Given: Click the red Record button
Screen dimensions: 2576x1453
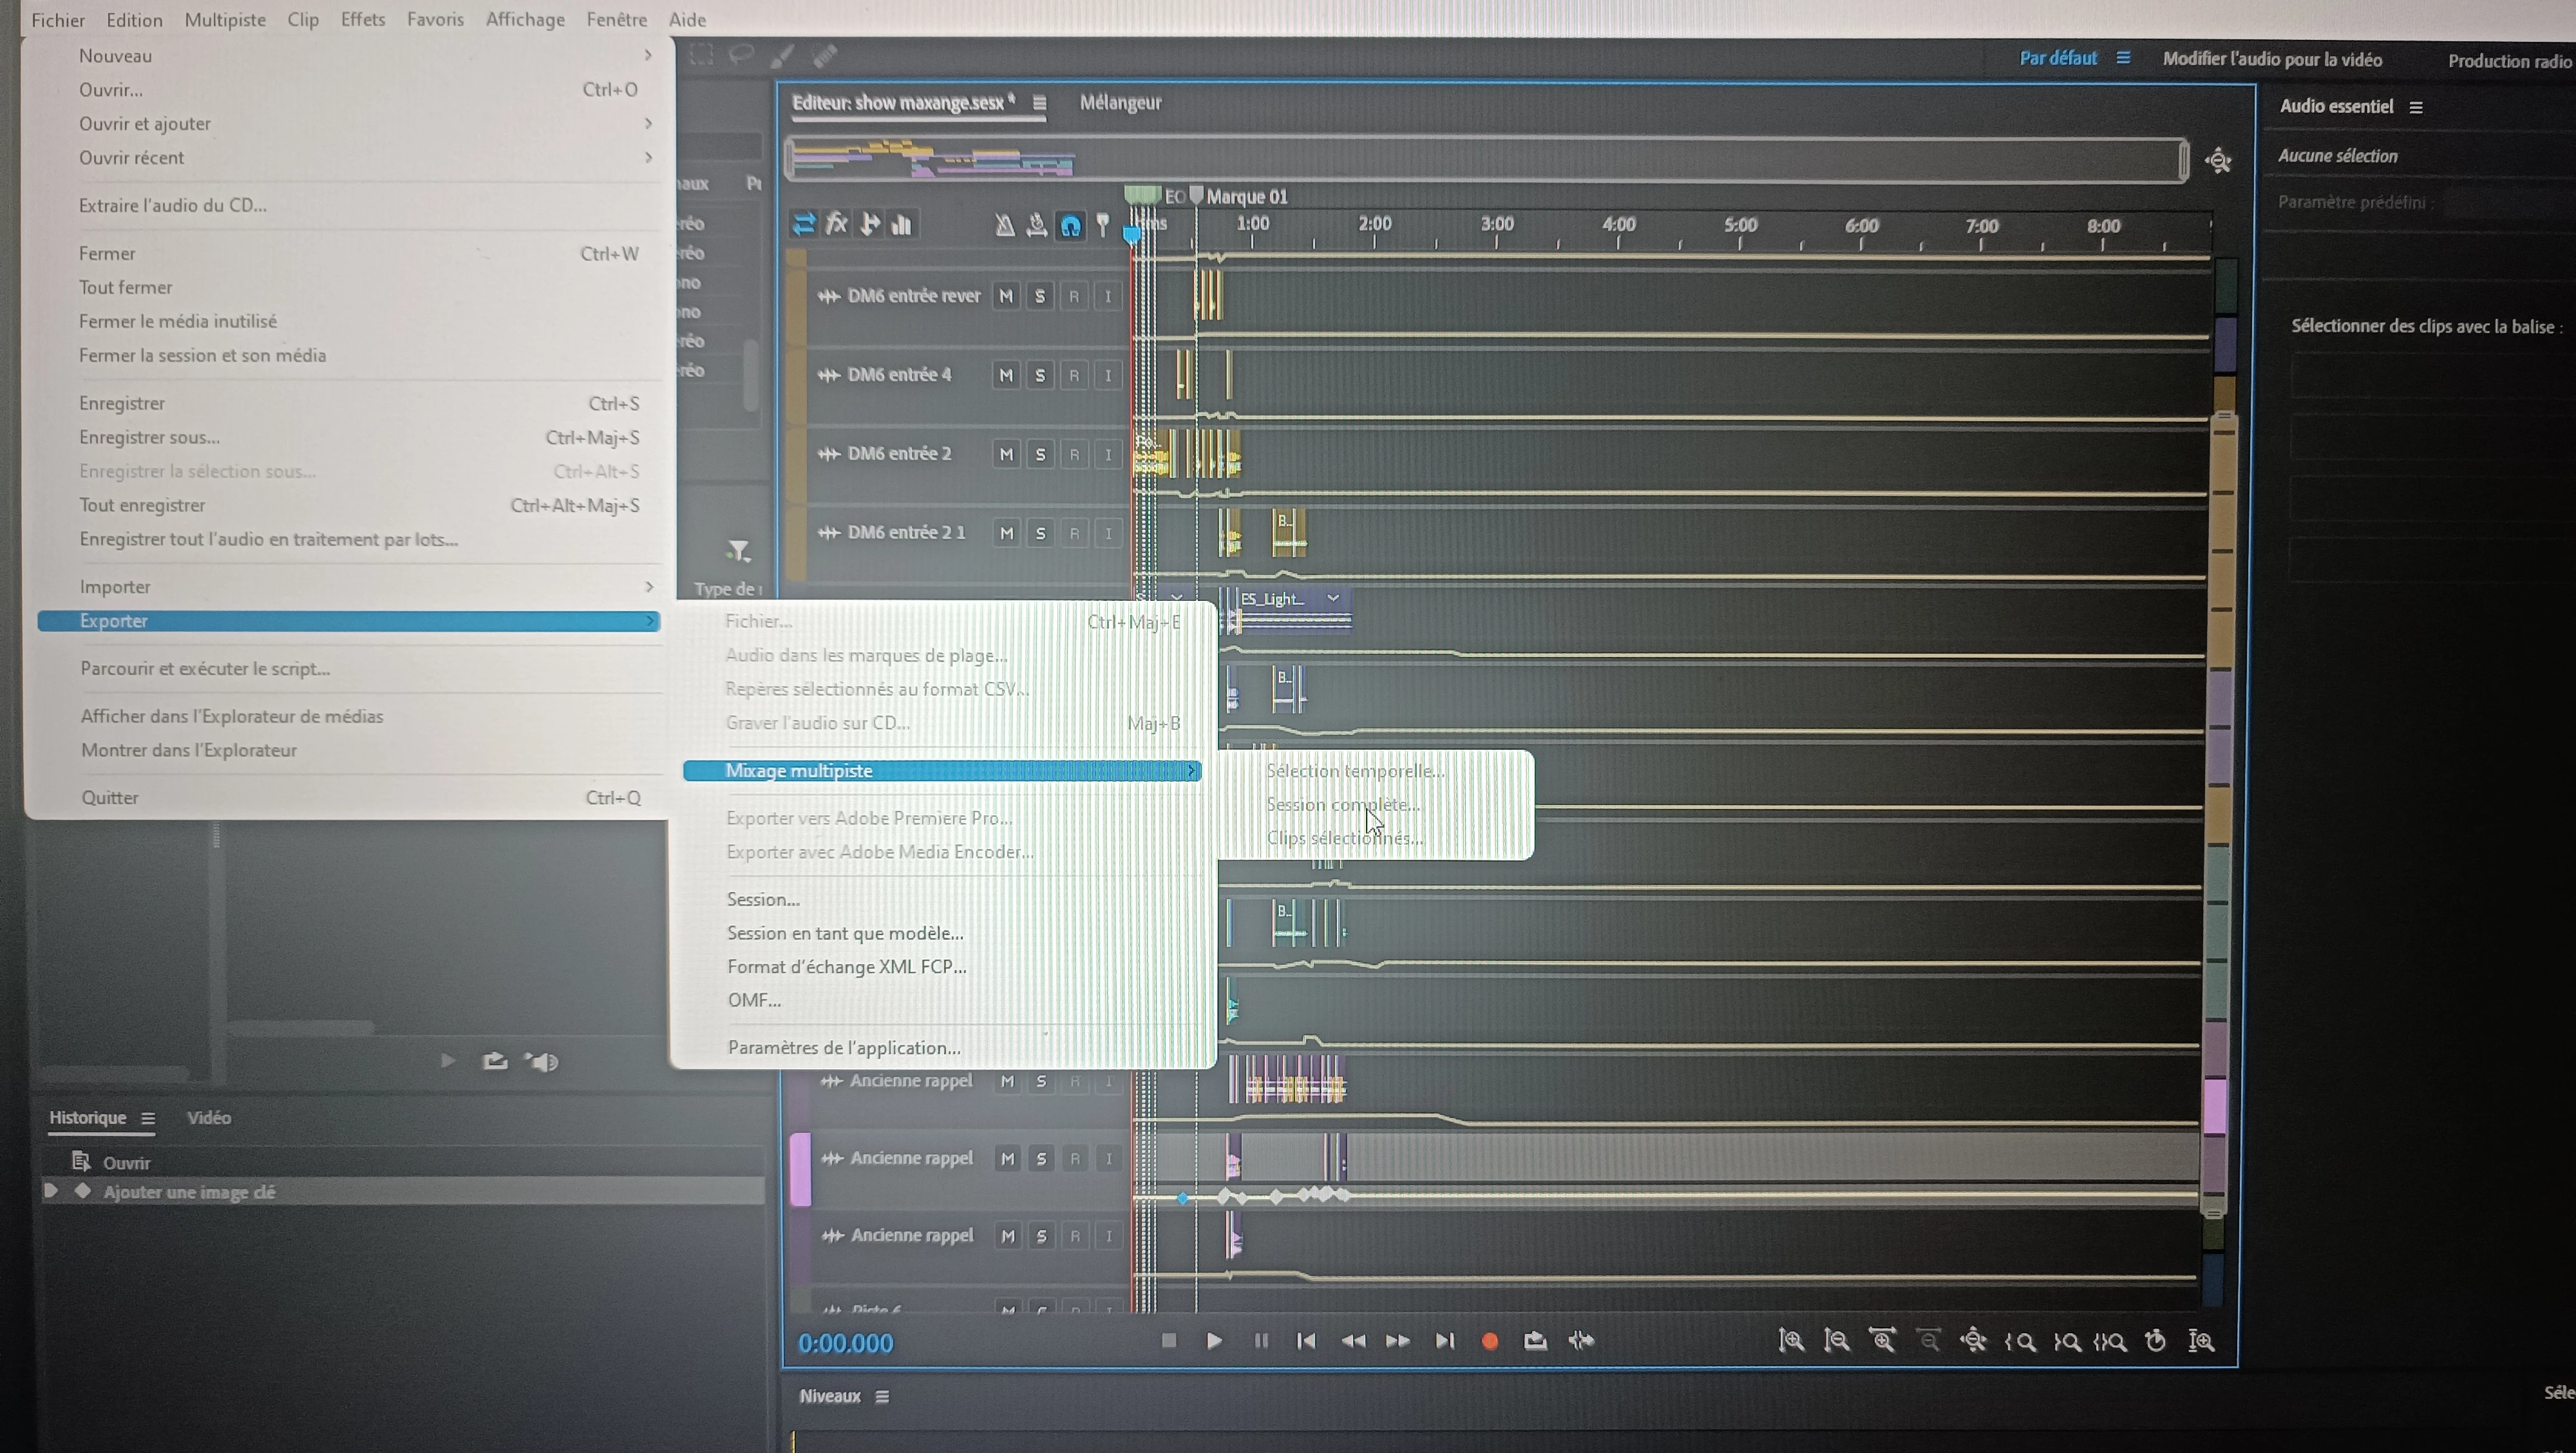Looking at the screenshot, I should [x=1489, y=1342].
